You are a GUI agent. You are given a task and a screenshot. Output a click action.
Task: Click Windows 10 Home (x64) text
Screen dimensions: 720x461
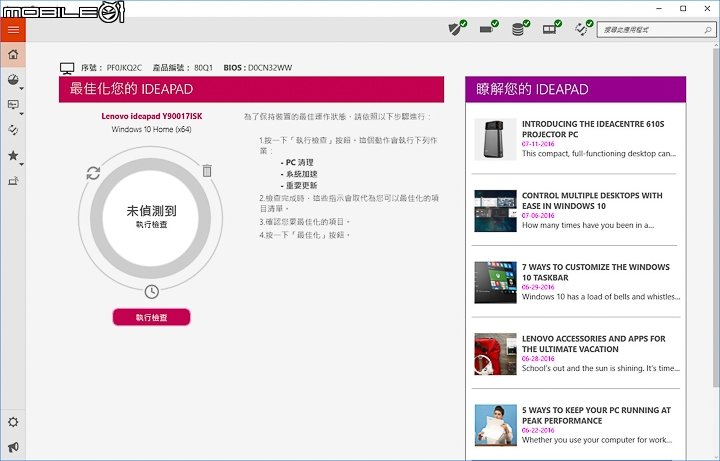(152, 129)
